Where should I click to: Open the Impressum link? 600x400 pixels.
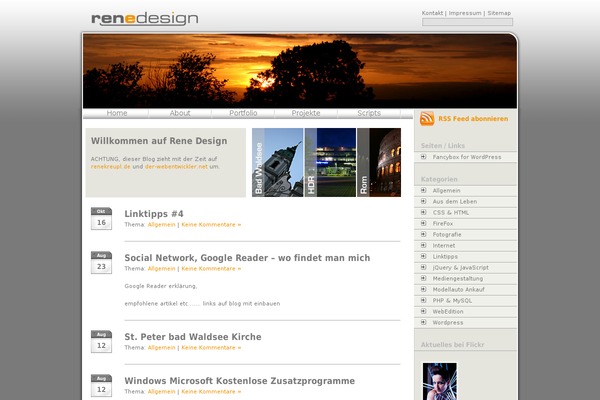tap(465, 13)
